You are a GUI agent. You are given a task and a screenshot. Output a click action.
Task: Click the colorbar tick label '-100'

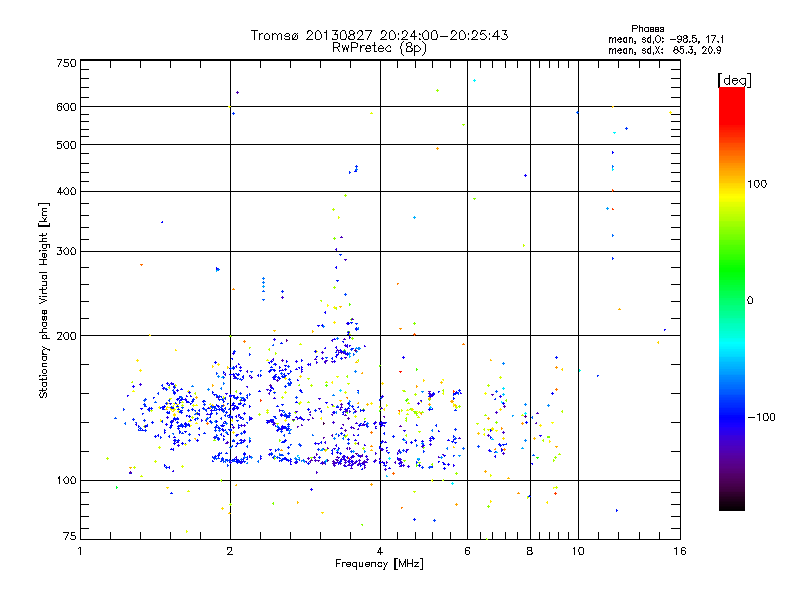tap(762, 417)
